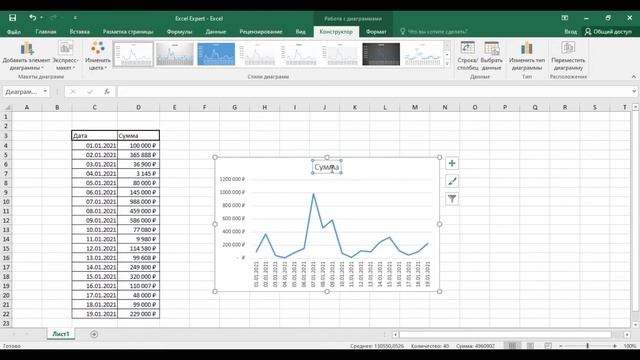Click the zoom out minus icon
Screen dimensions: 640x360
pyautogui.click(x=561, y=346)
